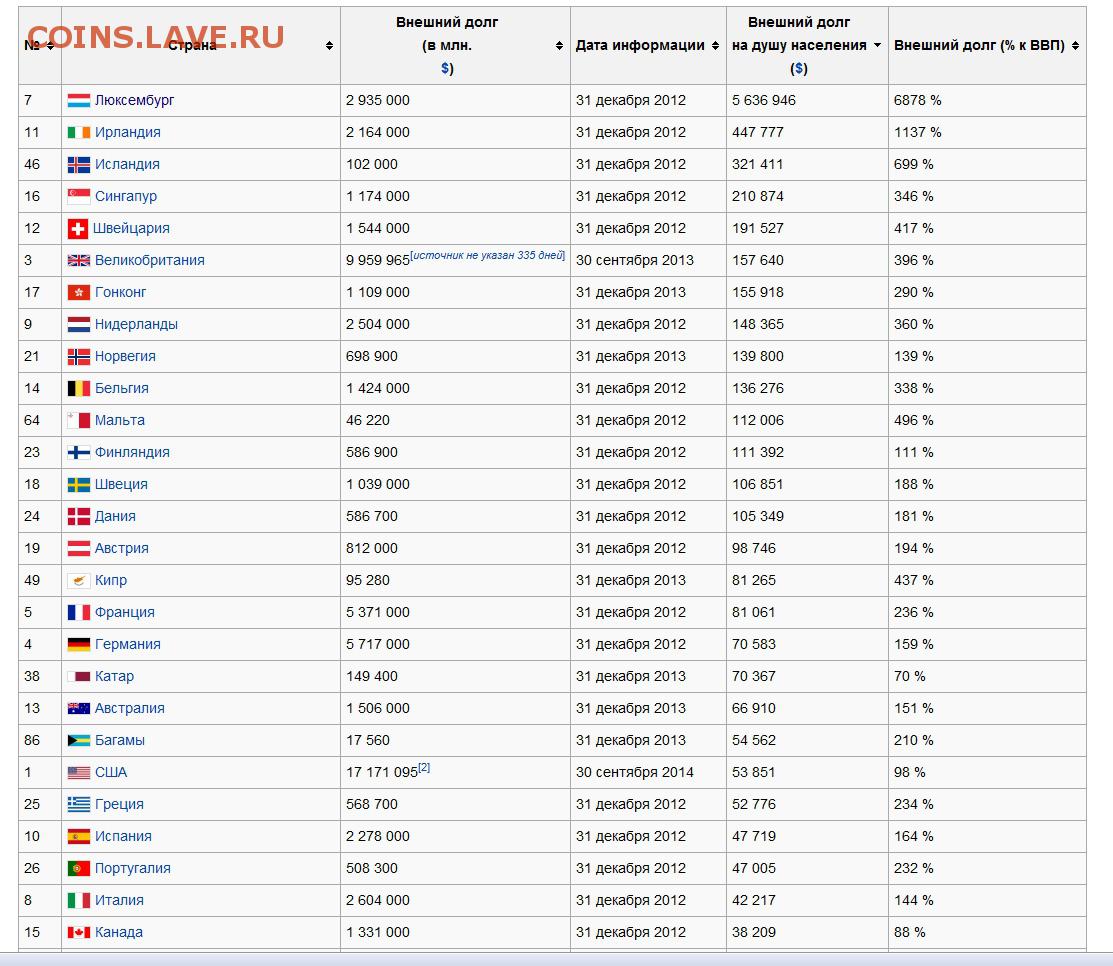Click the Netherlands flag icon
The height and width of the screenshot is (966, 1113).
click(x=79, y=324)
